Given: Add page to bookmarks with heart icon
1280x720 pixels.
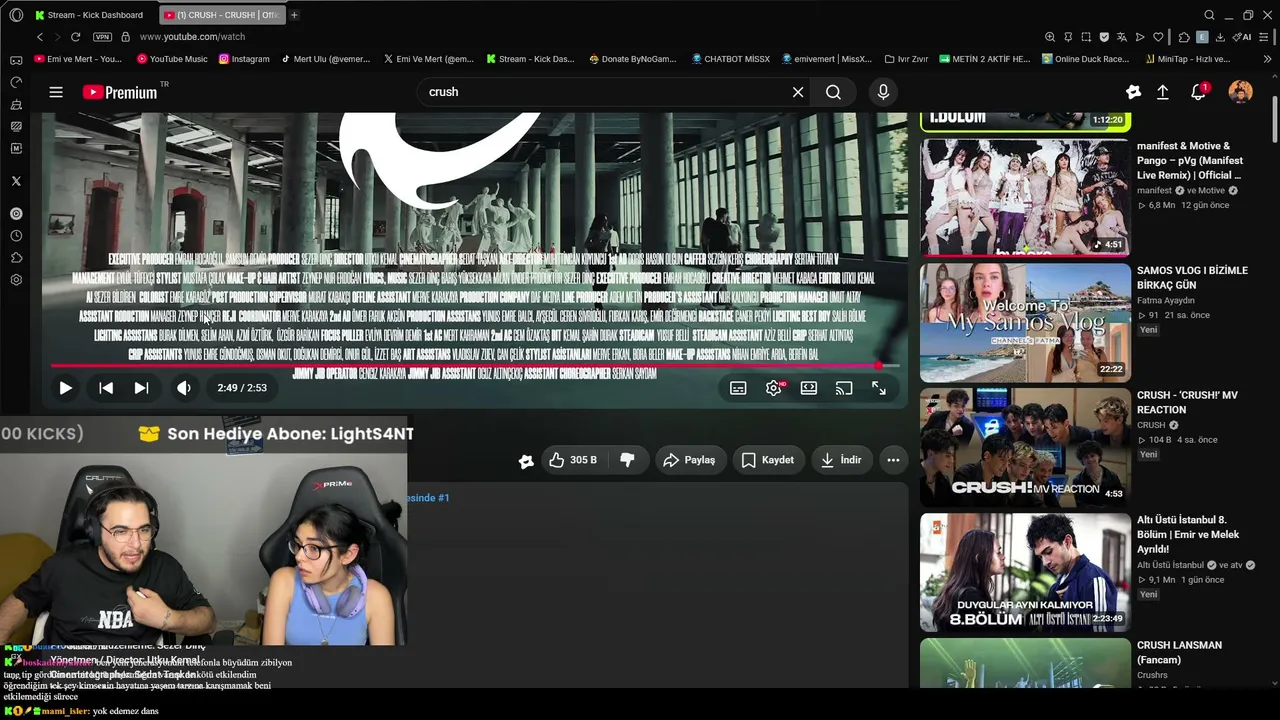Looking at the screenshot, I should click(1158, 37).
